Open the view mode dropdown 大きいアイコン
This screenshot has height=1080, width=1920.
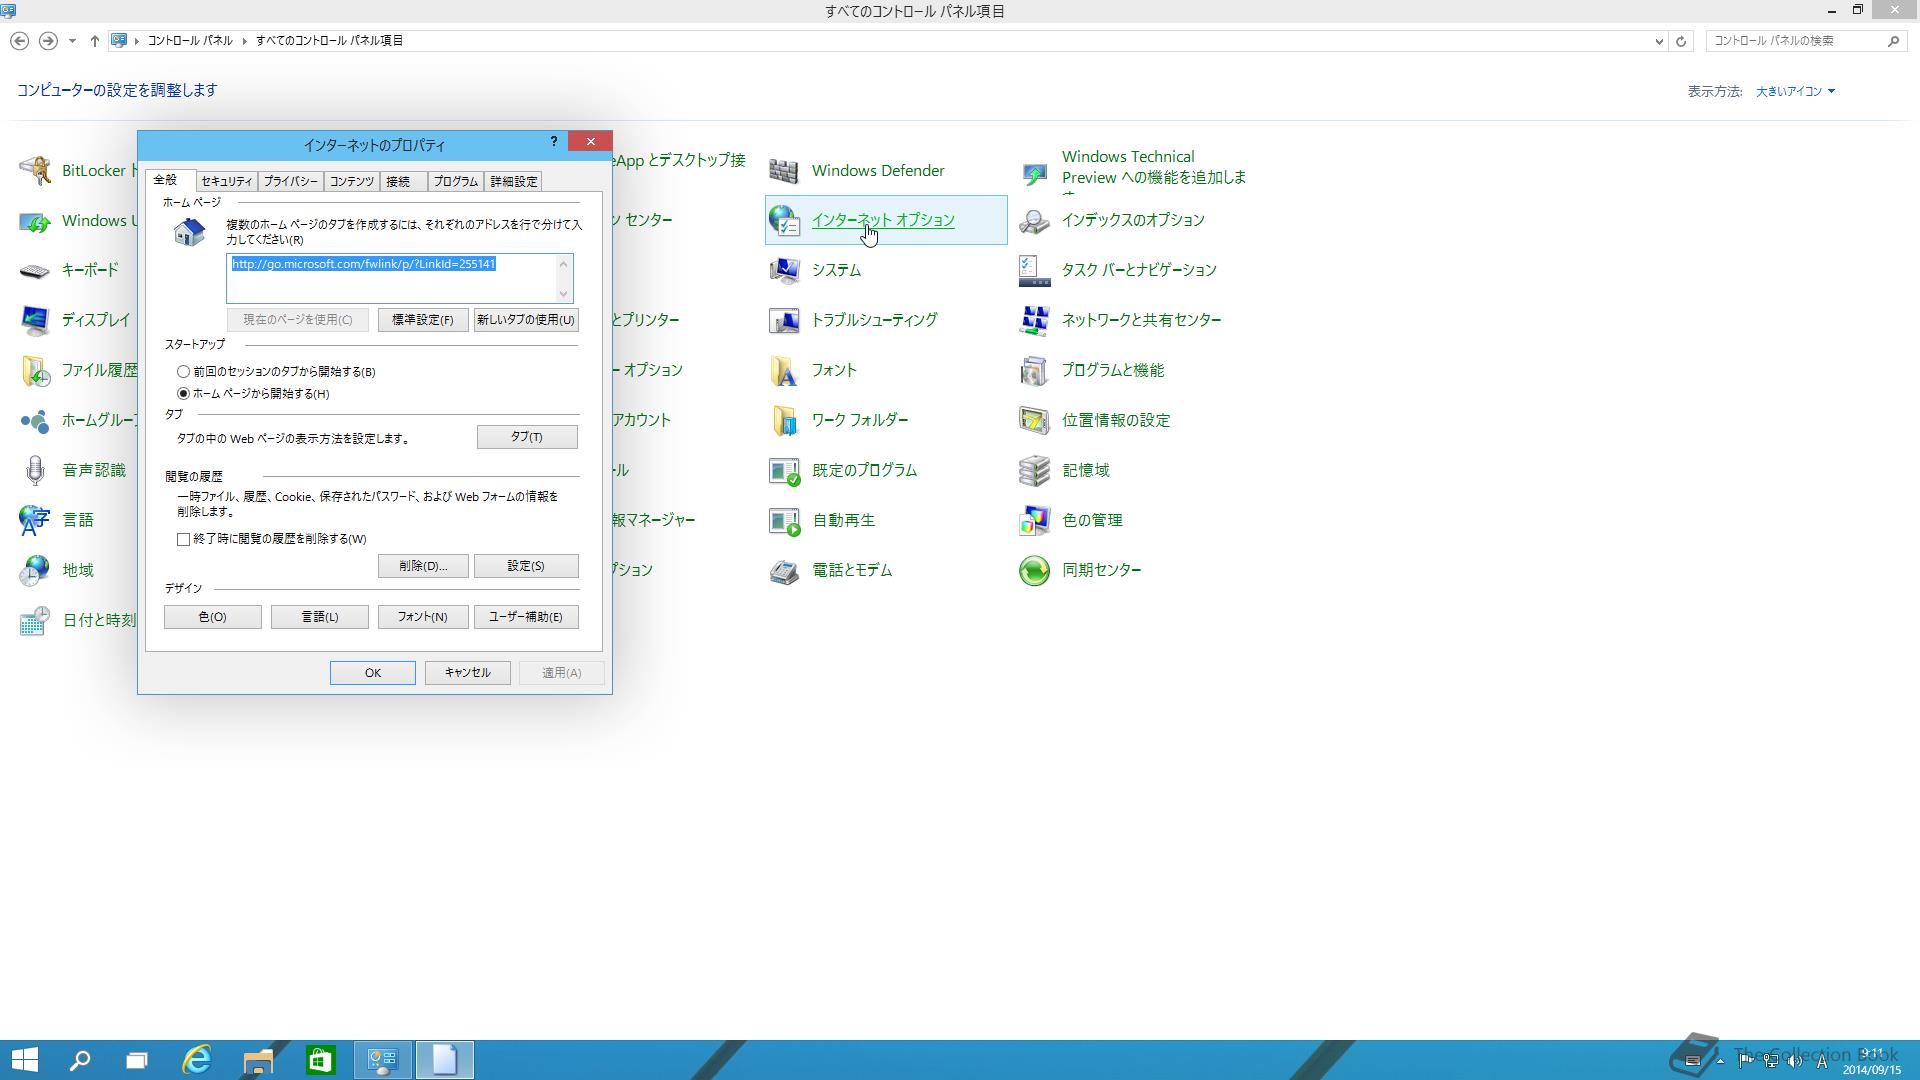[x=1795, y=91]
